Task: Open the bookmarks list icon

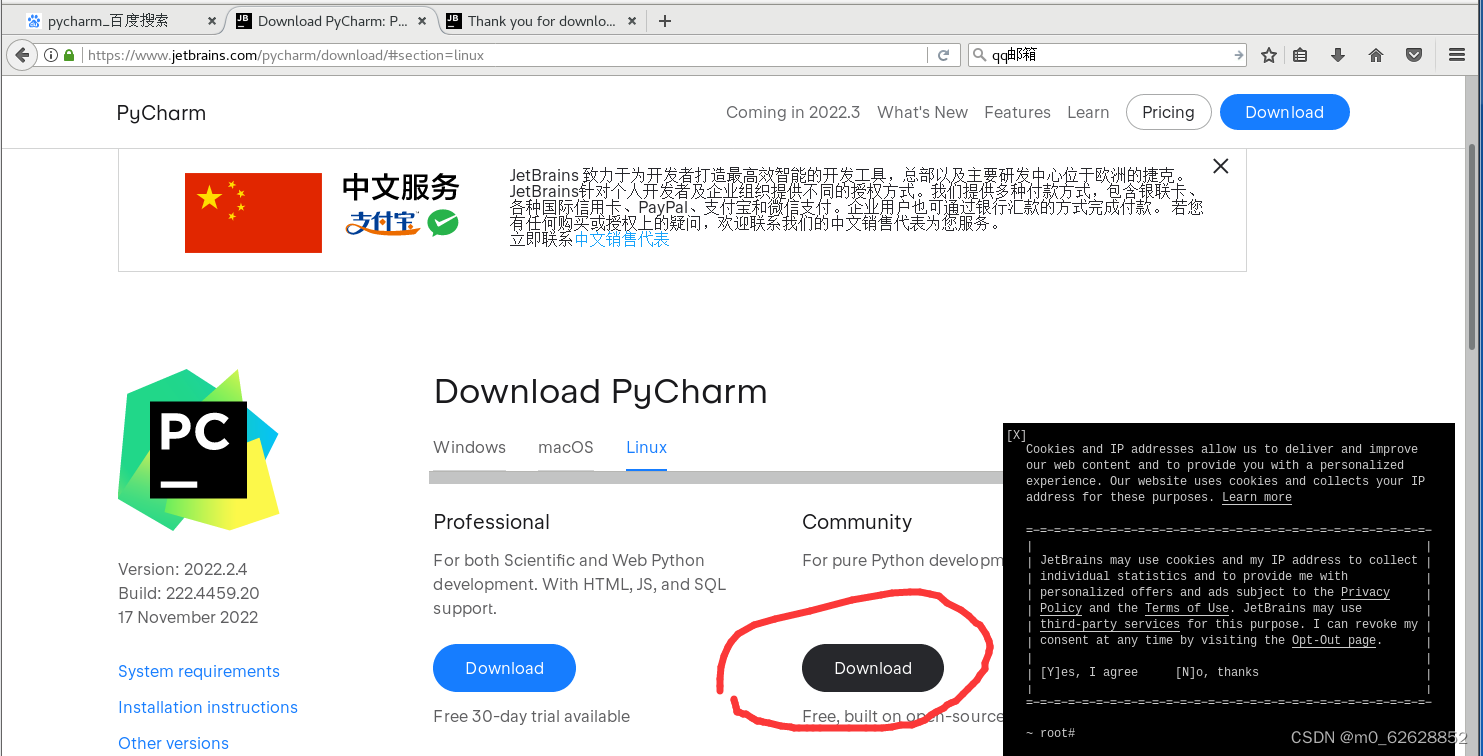Action: click(1300, 56)
